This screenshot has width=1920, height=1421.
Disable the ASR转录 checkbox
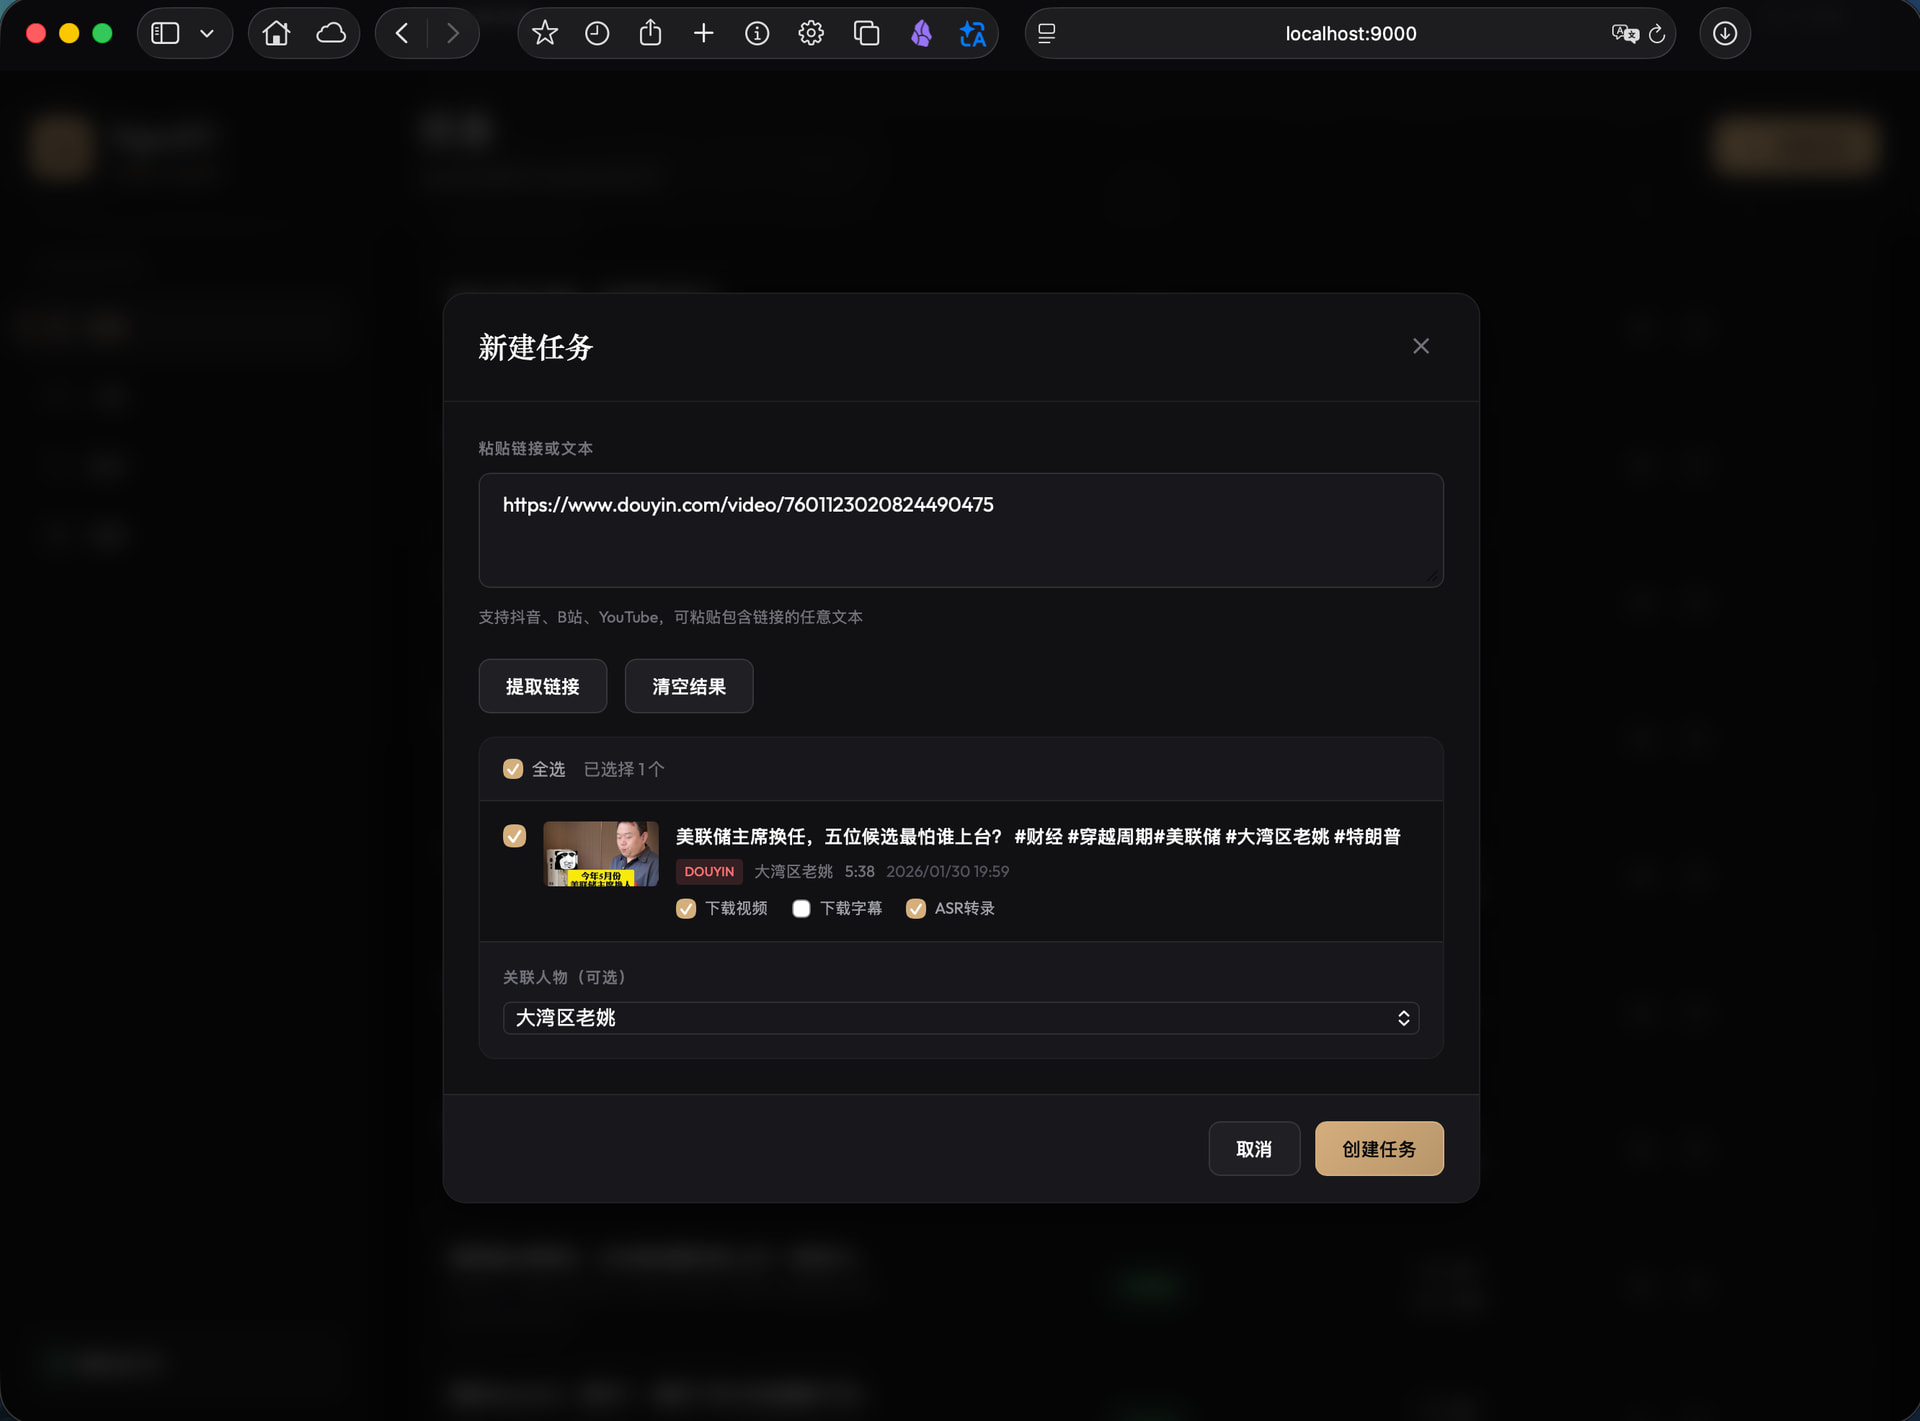point(915,908)
